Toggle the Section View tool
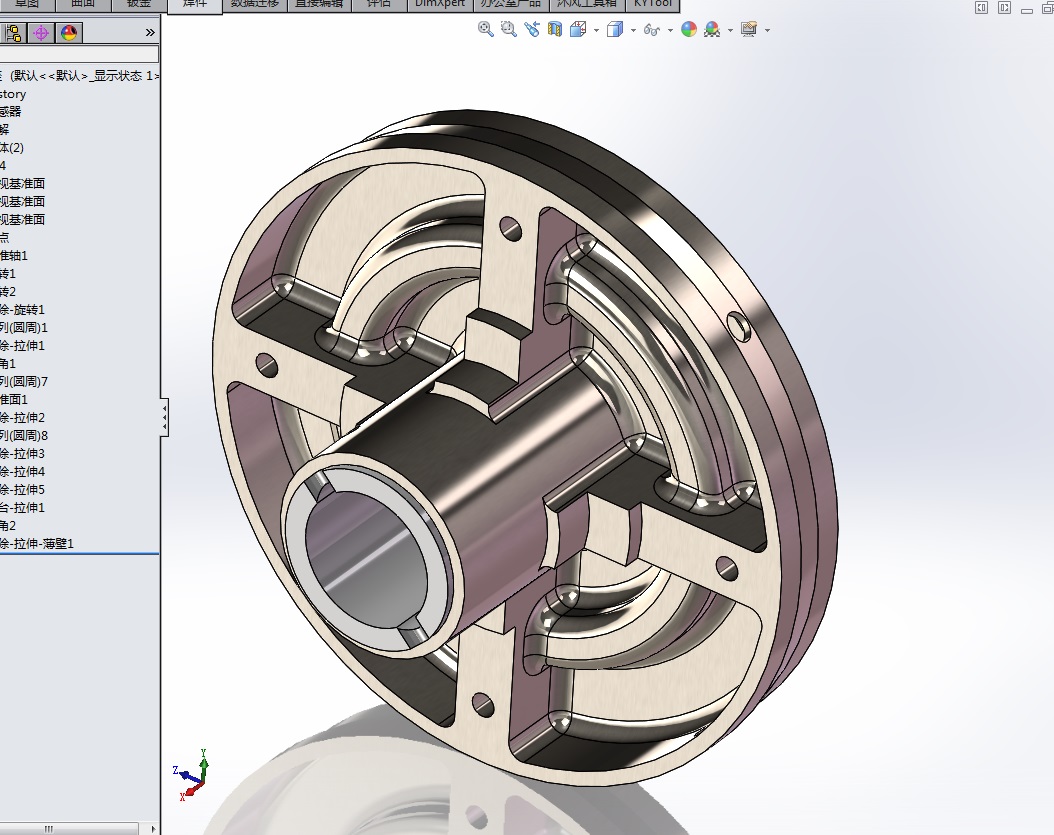 pos(555,29)
